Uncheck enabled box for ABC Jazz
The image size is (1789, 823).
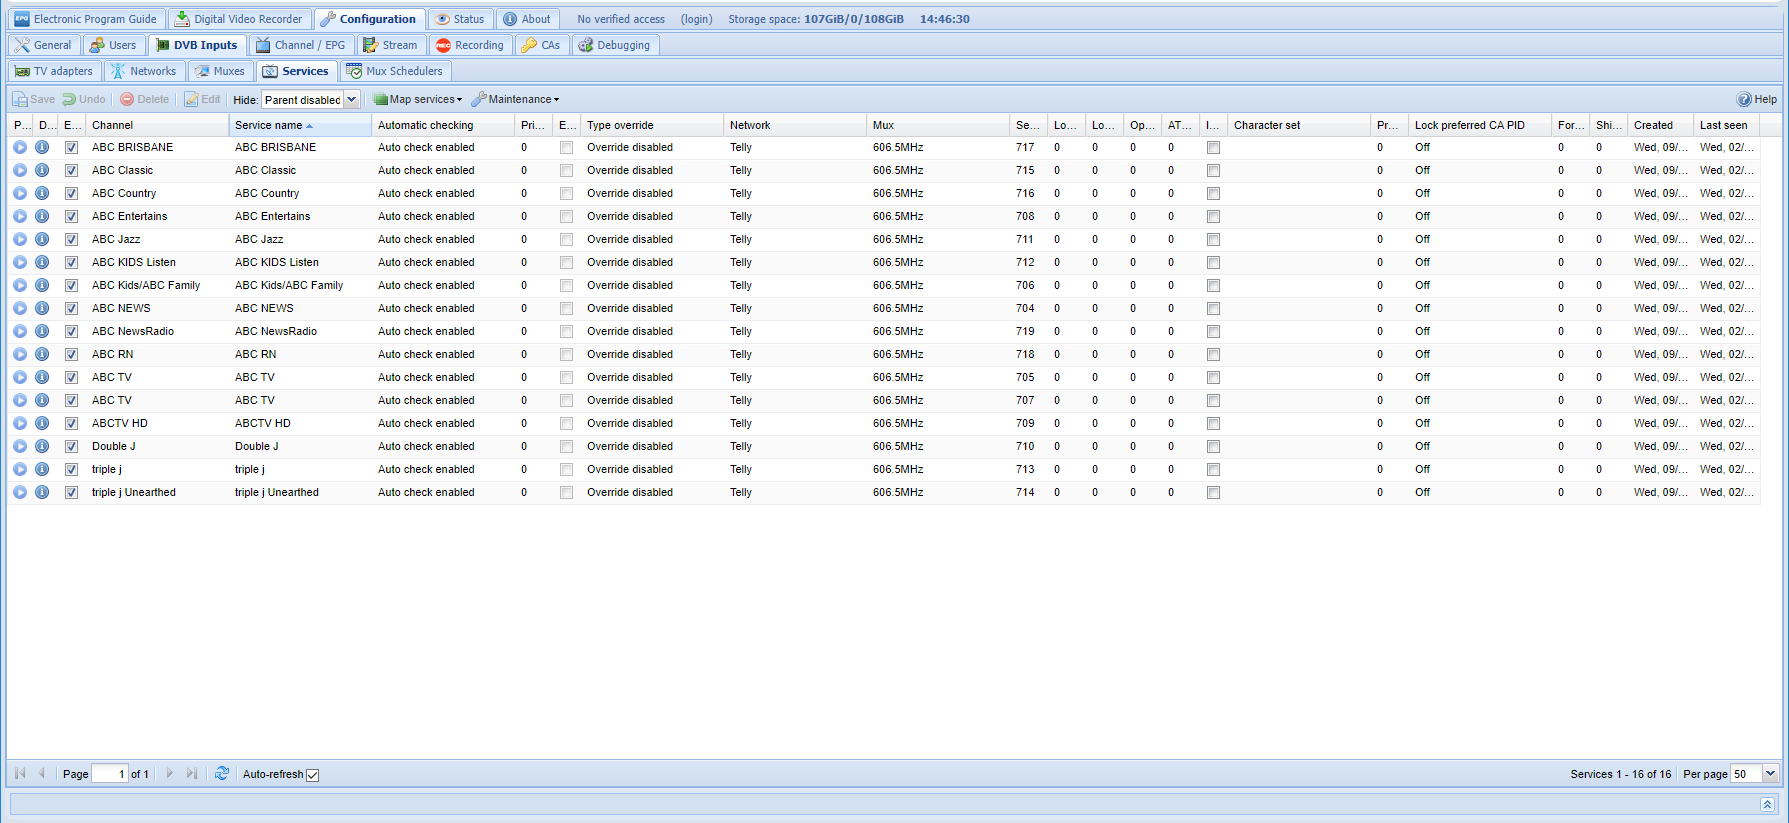72,239
